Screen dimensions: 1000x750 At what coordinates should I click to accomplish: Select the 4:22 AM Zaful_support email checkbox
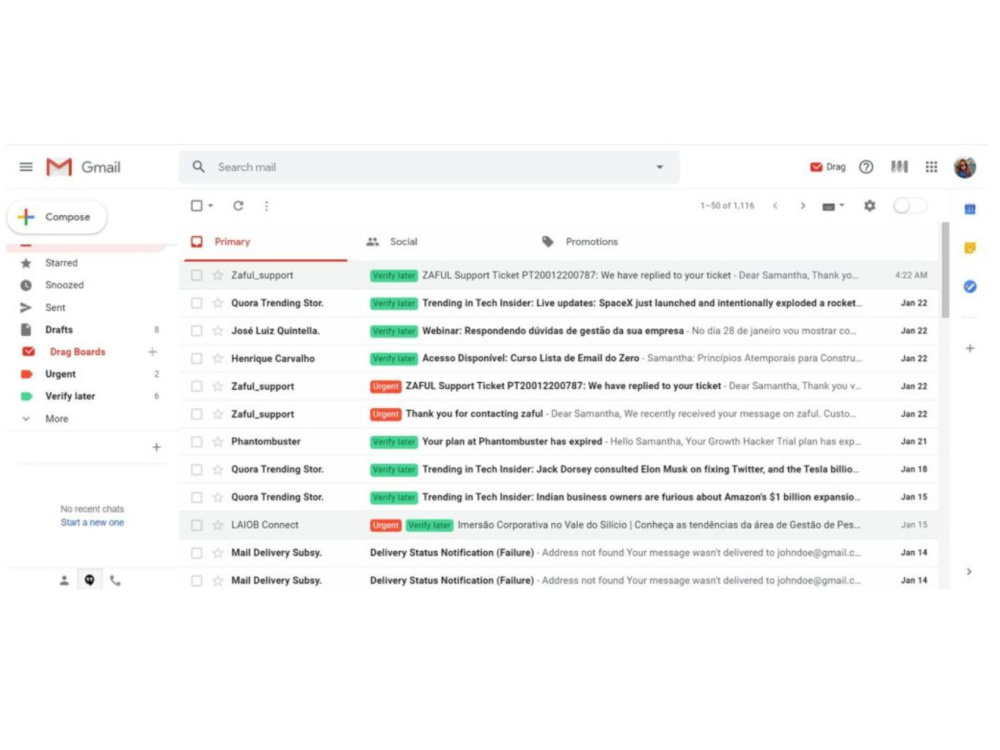[x=196, y=276]
